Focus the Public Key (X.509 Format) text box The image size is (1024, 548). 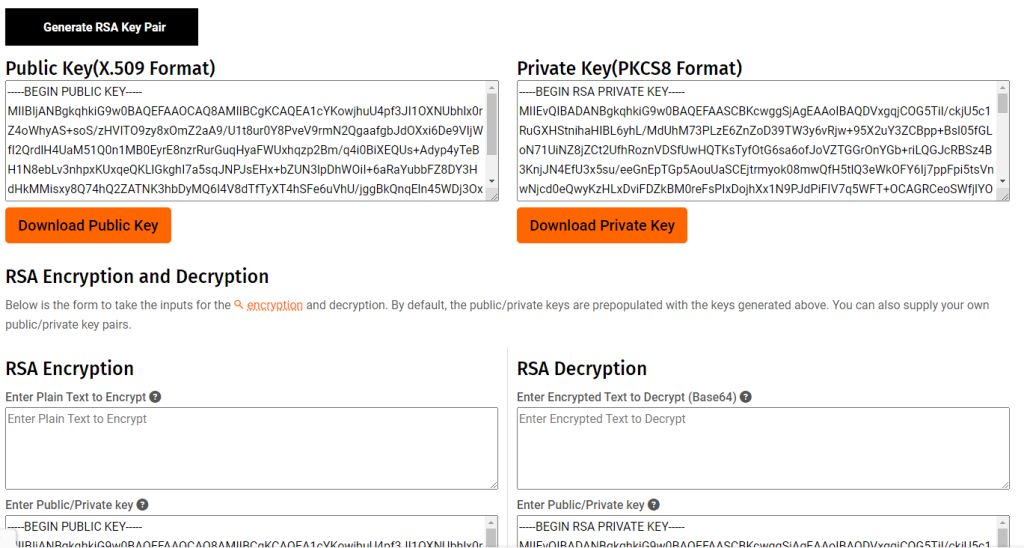[x=245, y=141]
